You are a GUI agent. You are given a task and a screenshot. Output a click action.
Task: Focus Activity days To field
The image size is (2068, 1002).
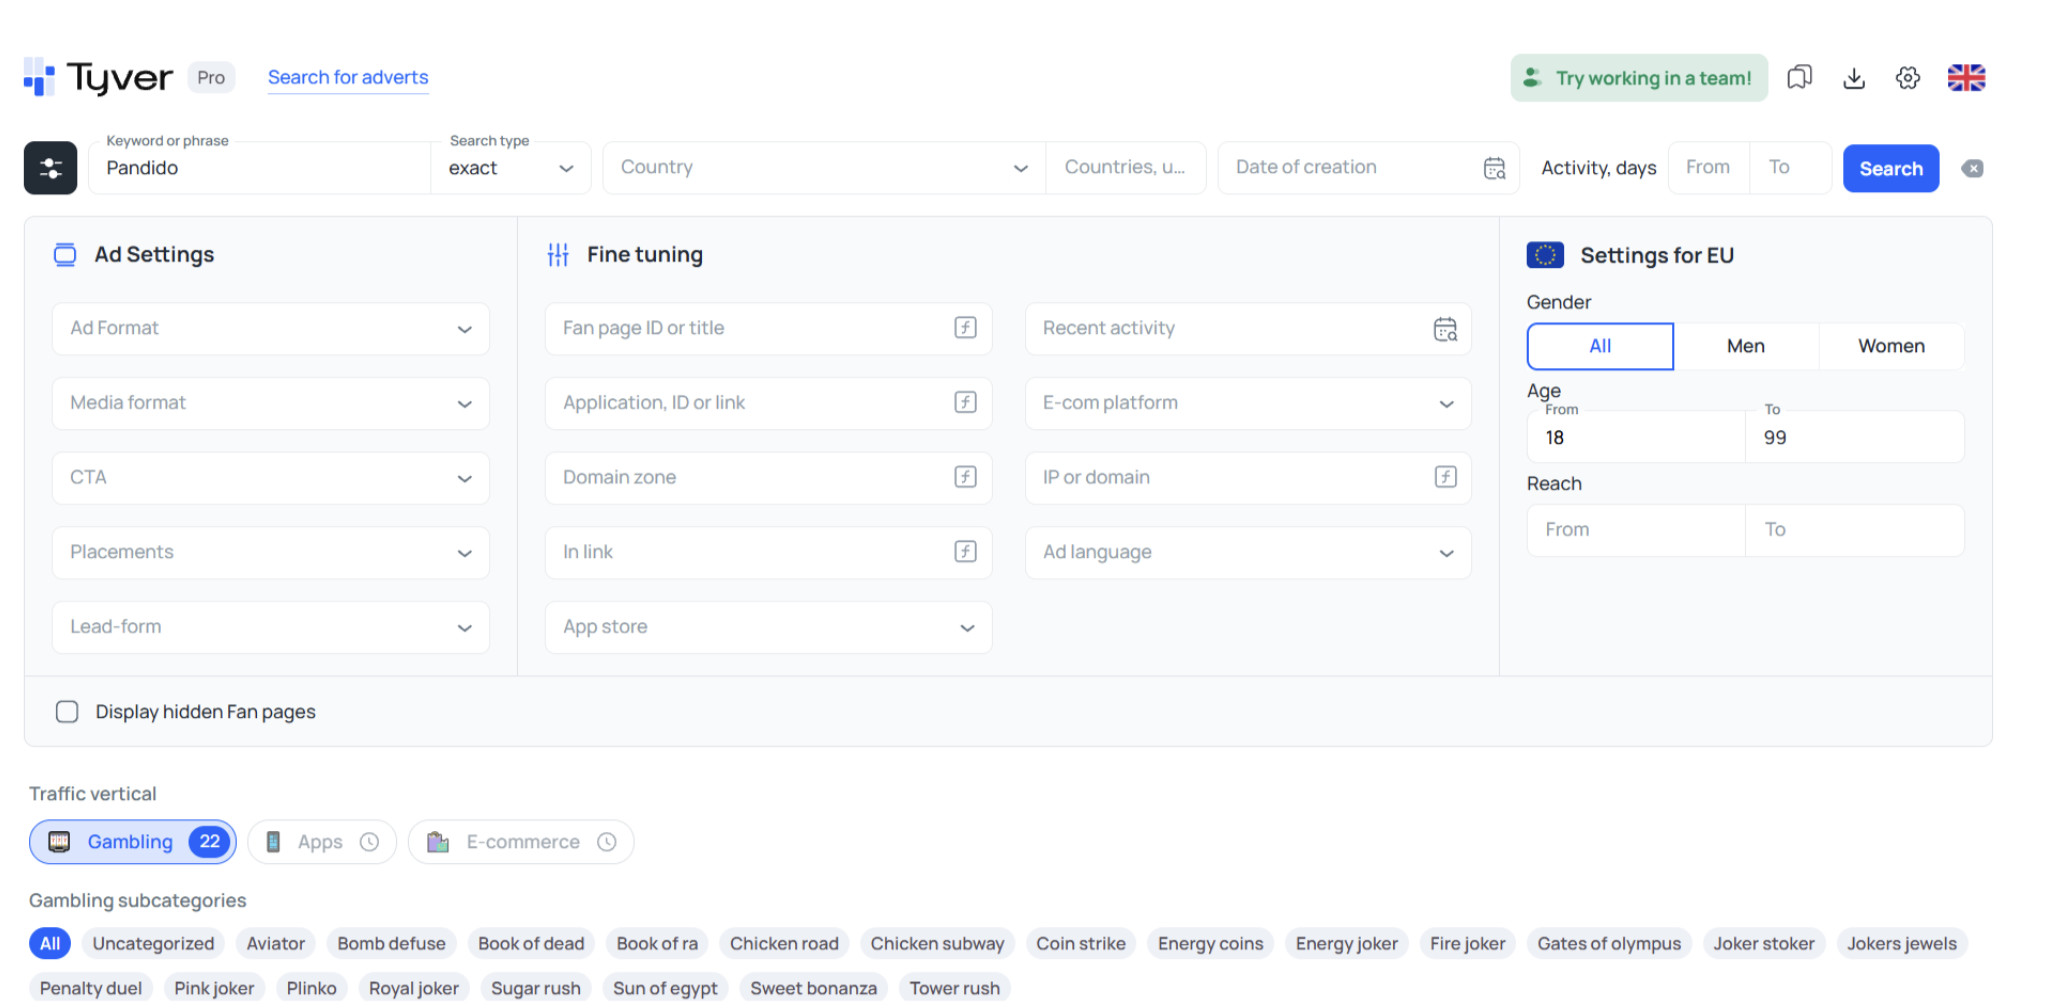coord(1791,168)
